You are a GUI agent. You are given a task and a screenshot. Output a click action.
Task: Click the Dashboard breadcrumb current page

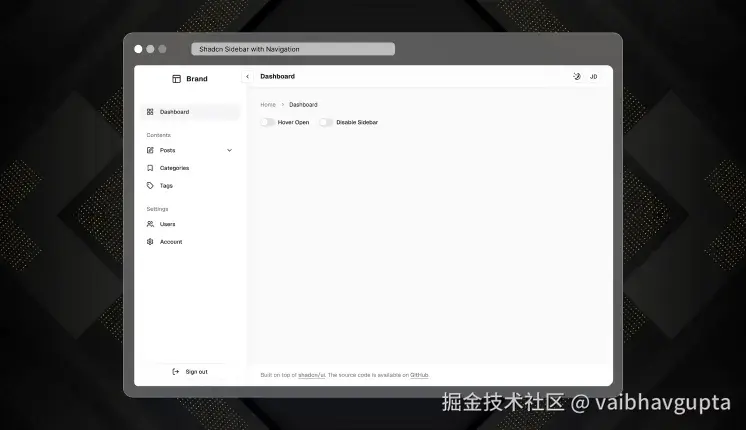303,105
